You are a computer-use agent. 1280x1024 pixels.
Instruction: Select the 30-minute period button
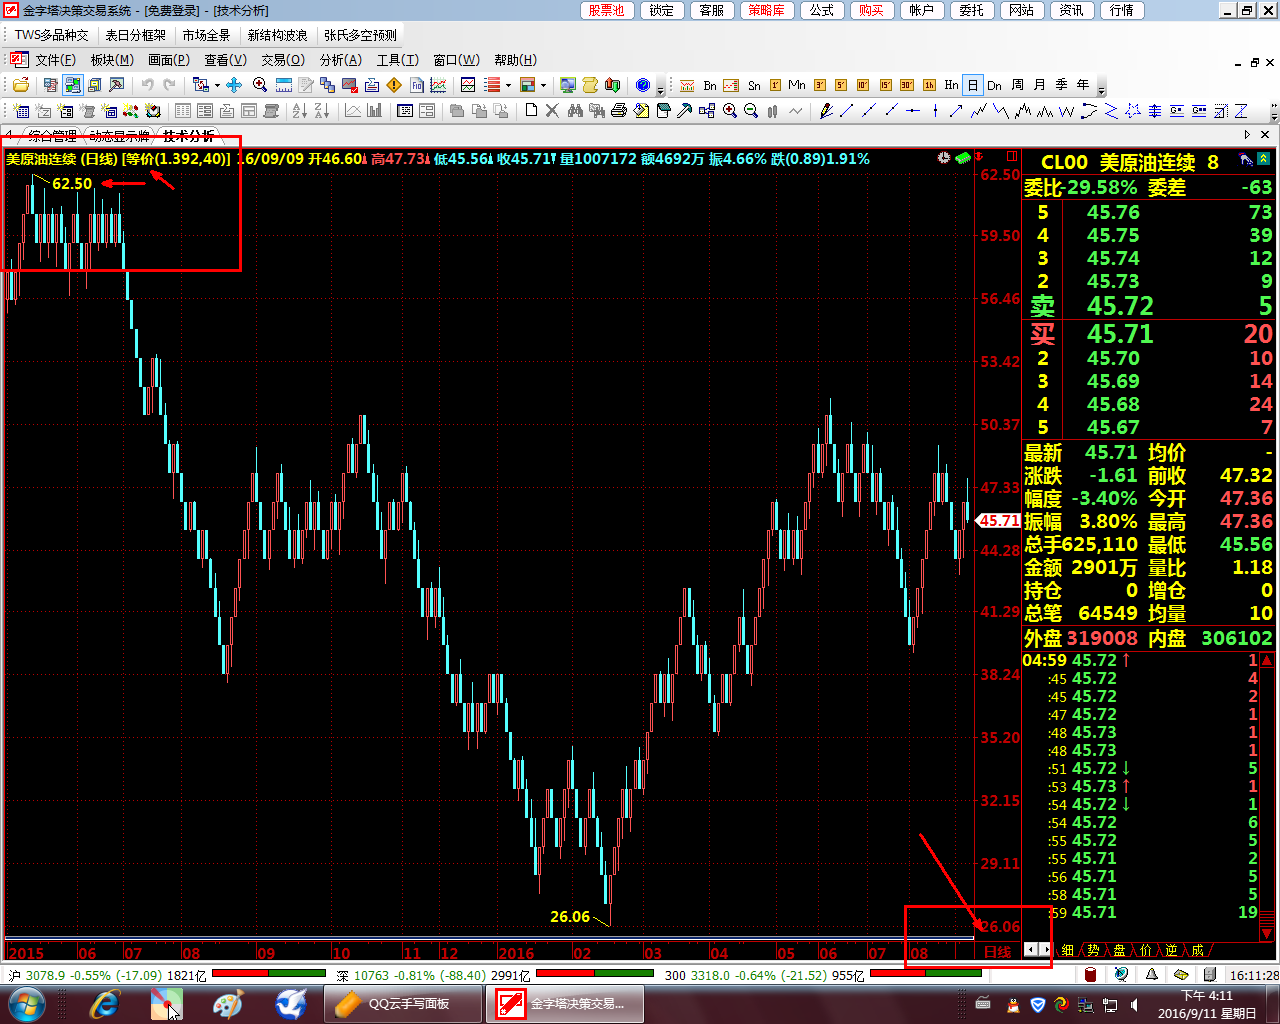907,85
